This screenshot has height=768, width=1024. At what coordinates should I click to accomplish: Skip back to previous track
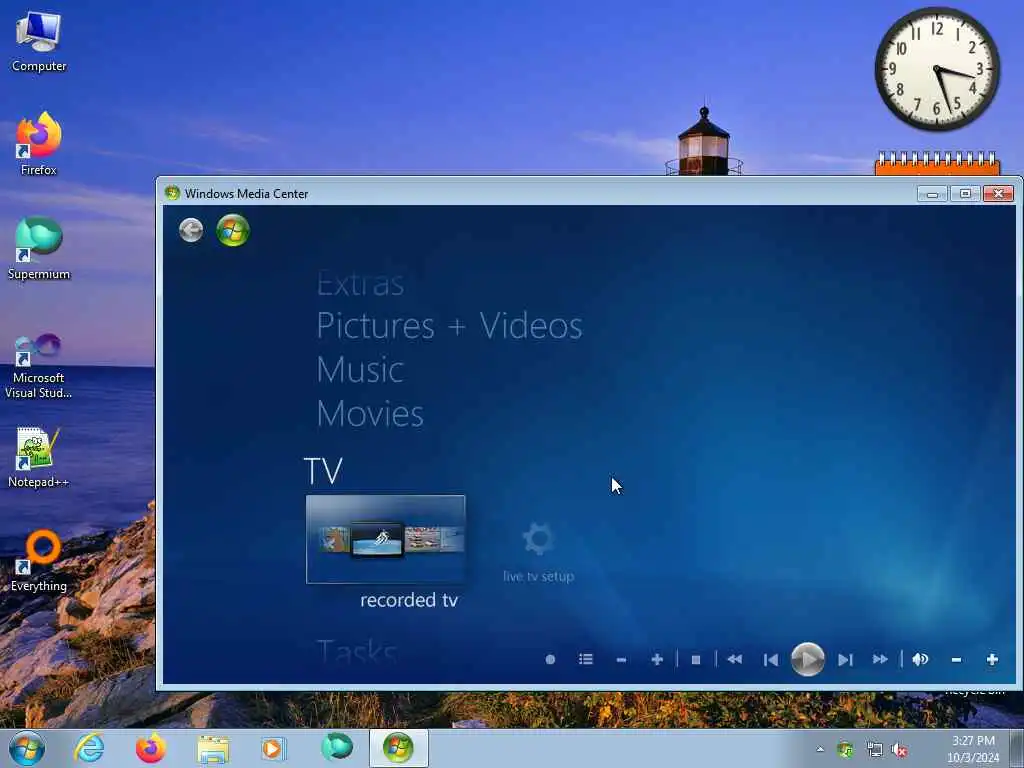click(771, 660)
